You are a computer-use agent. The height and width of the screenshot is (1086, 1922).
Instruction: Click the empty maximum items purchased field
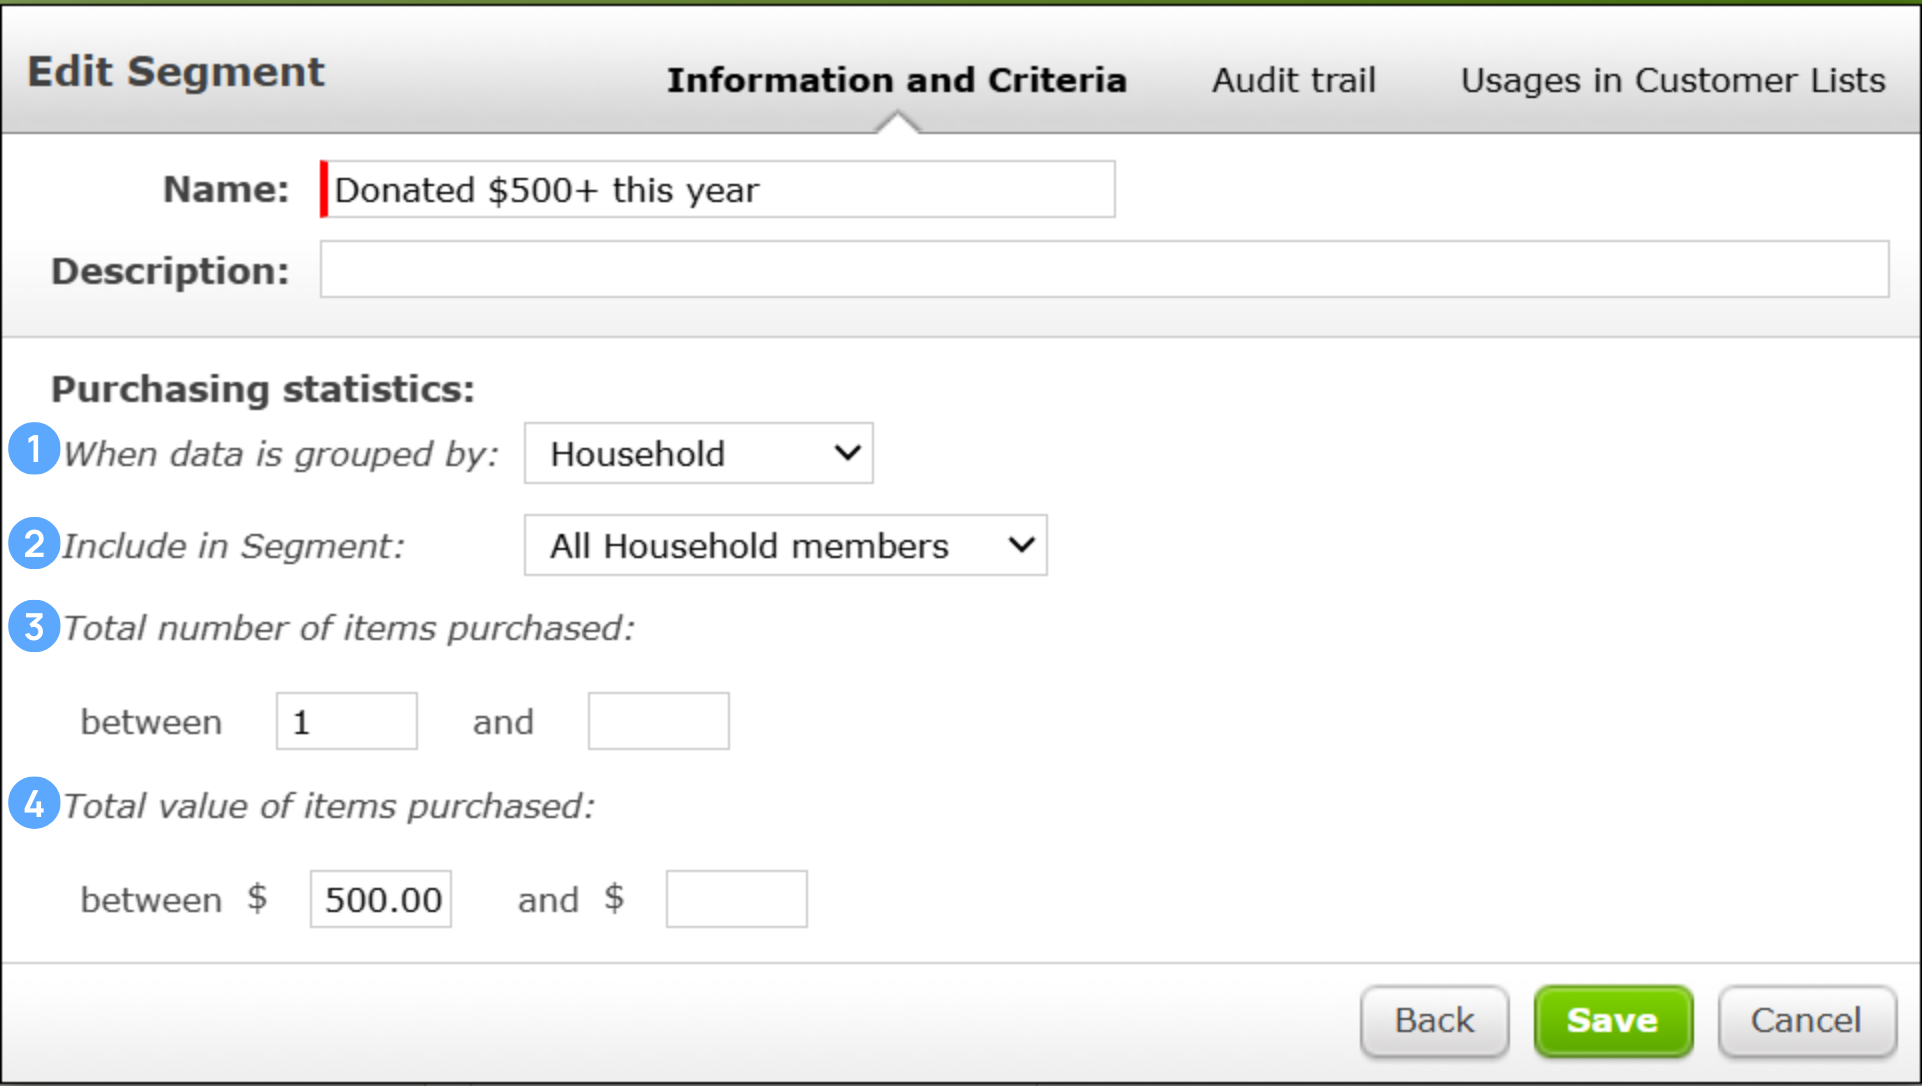click(x=658, y=722)
